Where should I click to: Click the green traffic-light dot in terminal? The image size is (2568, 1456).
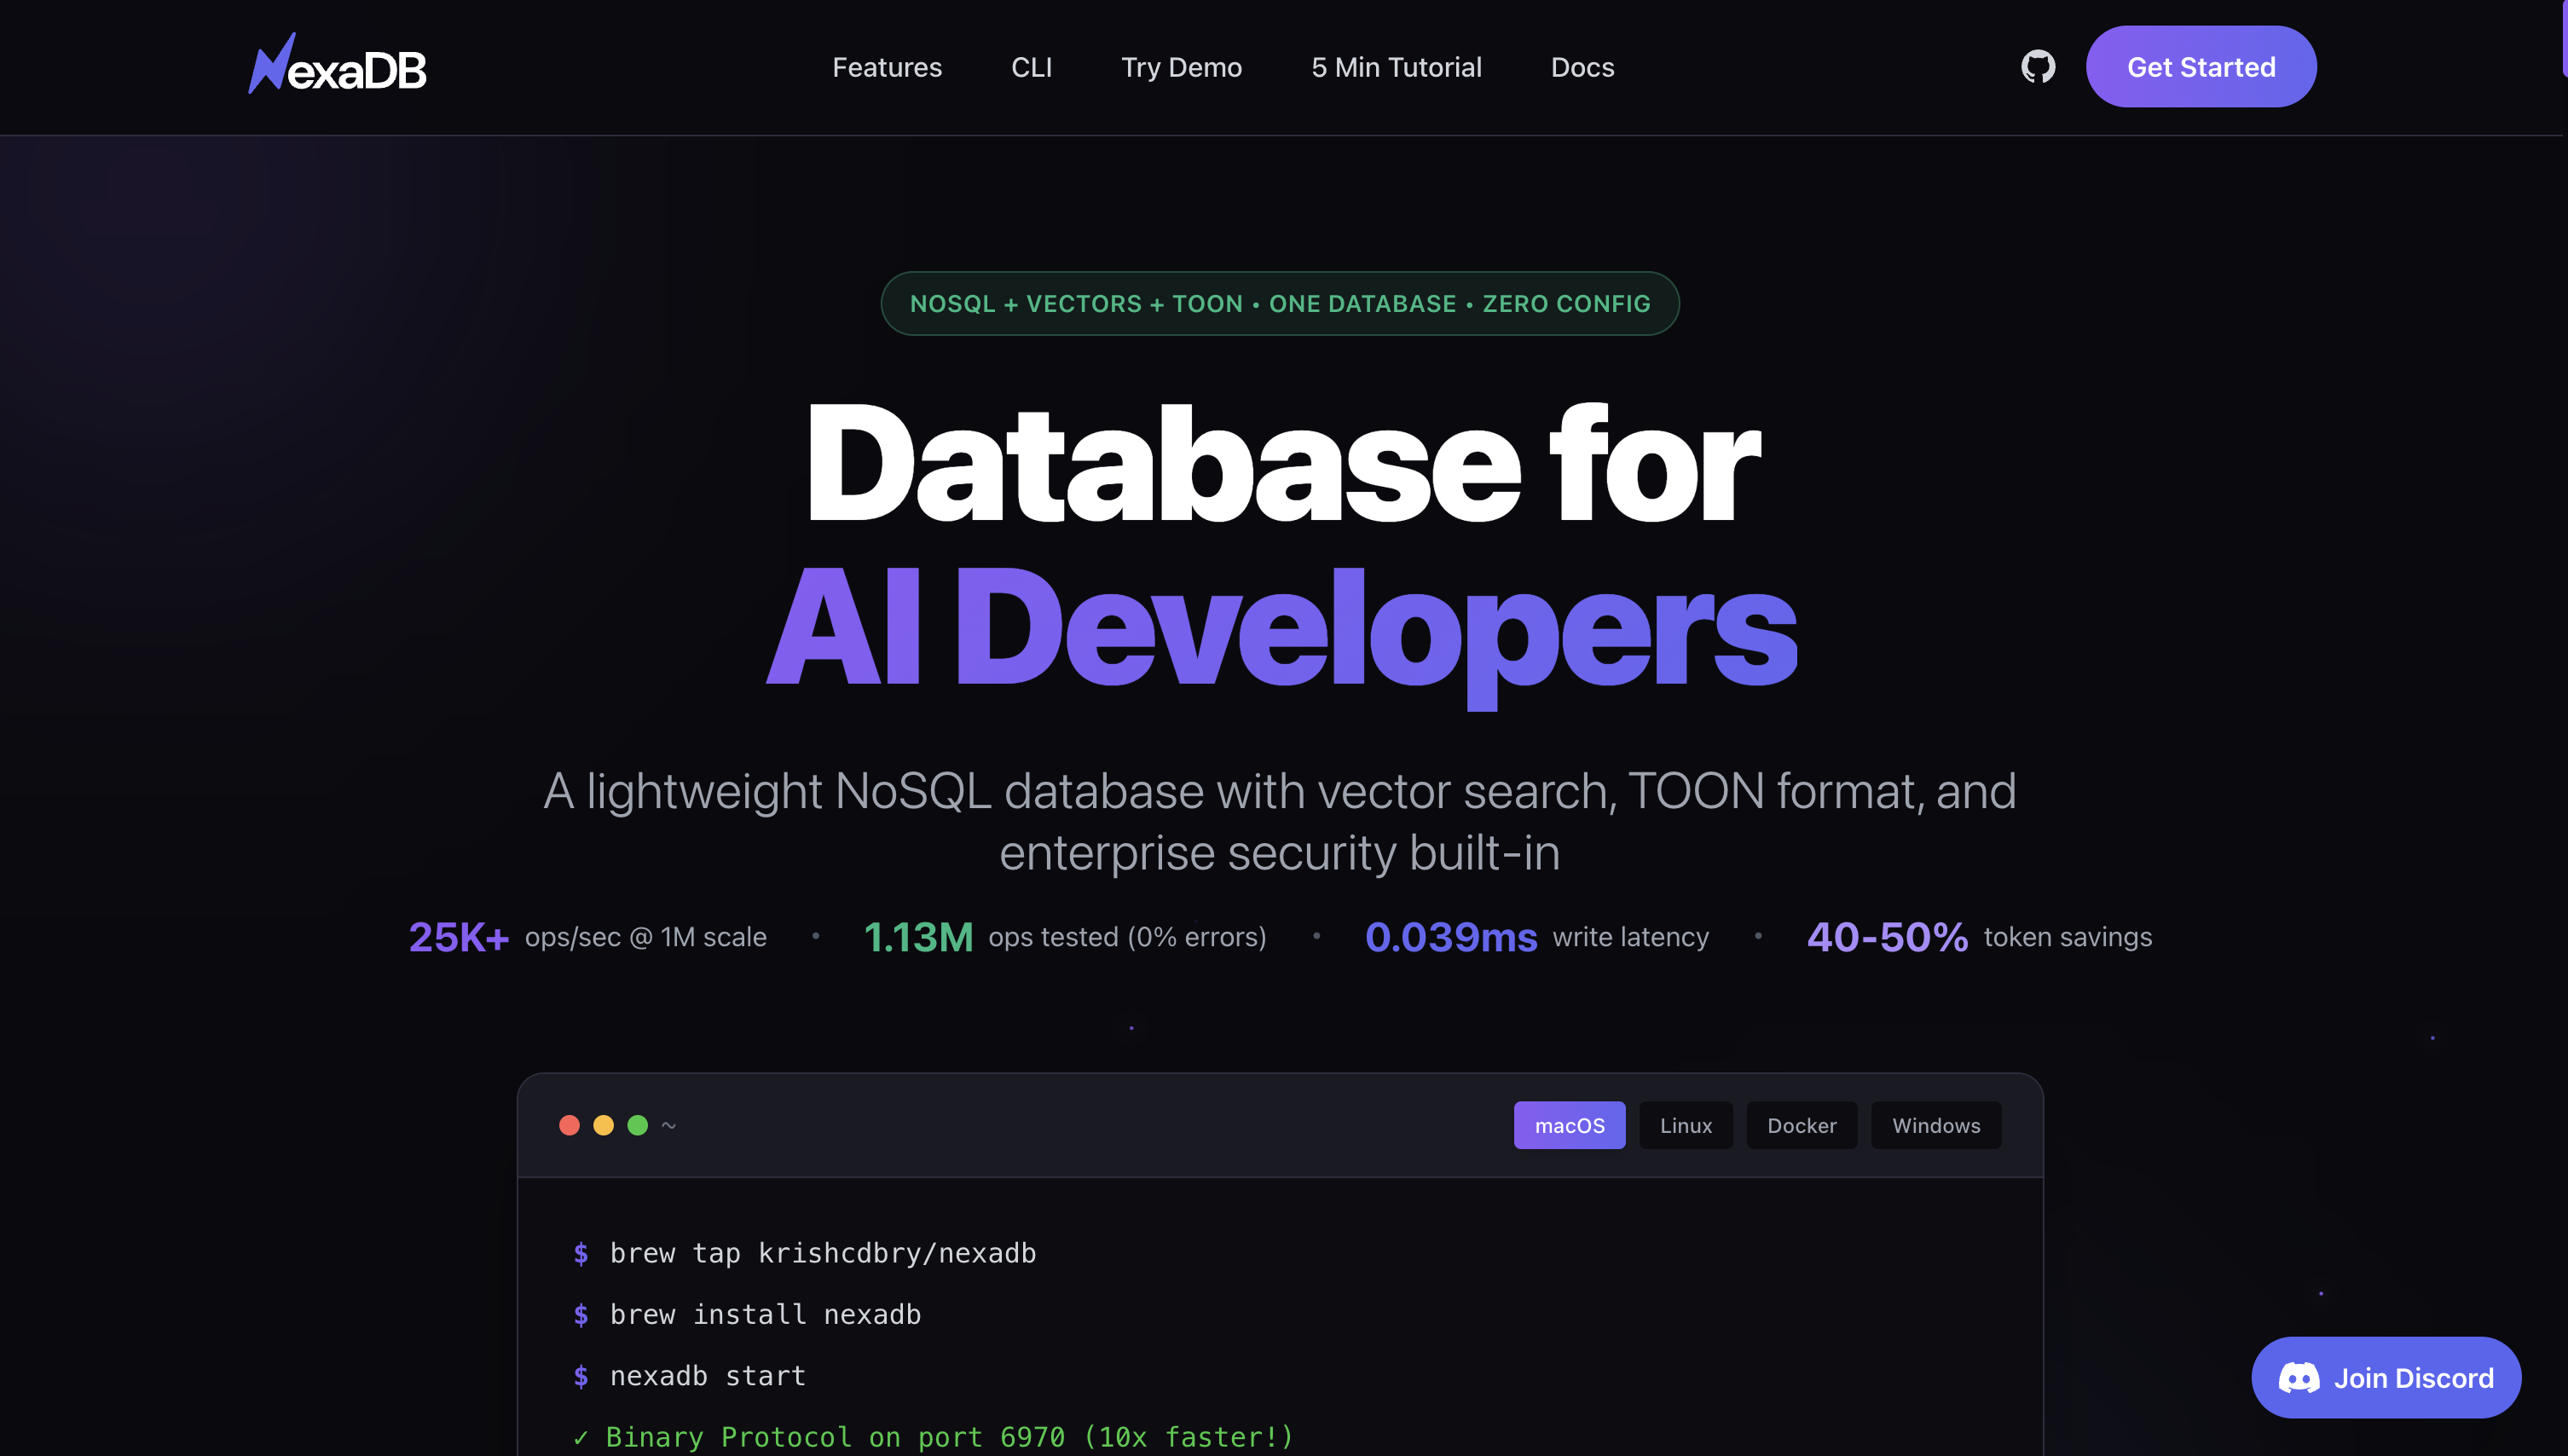pyautogui.click(x=637, y=1125)
